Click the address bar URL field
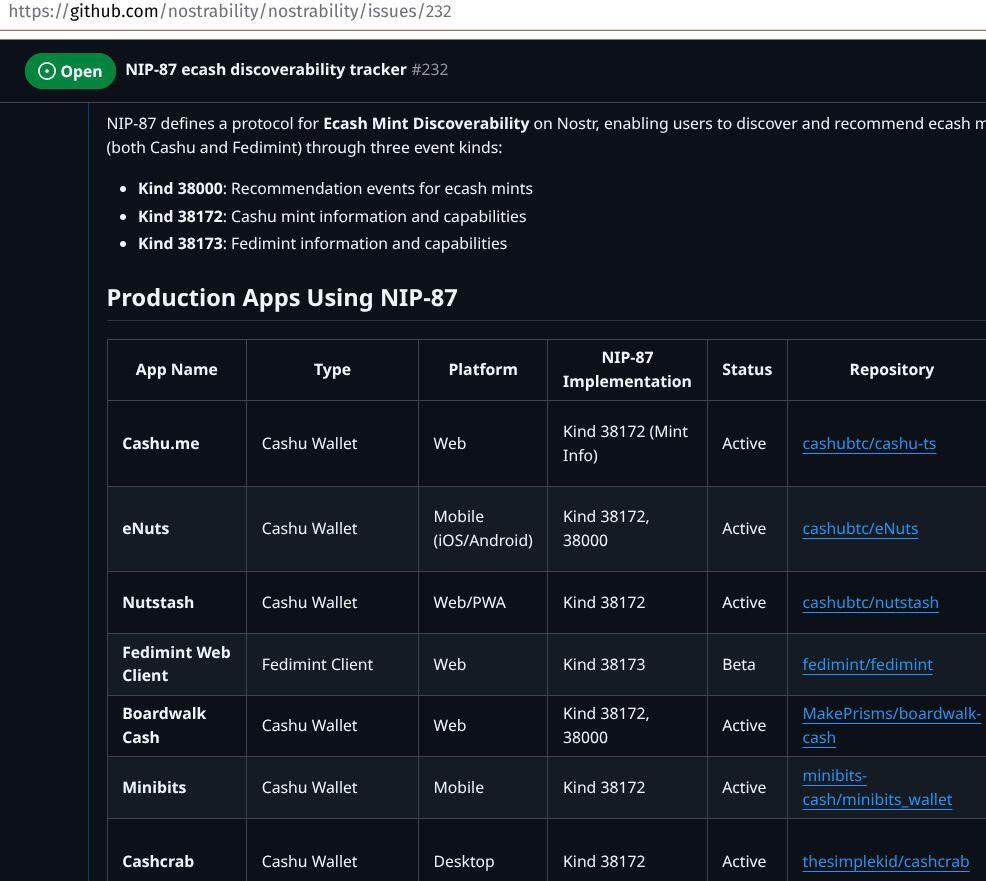 [x=493, y=12]
